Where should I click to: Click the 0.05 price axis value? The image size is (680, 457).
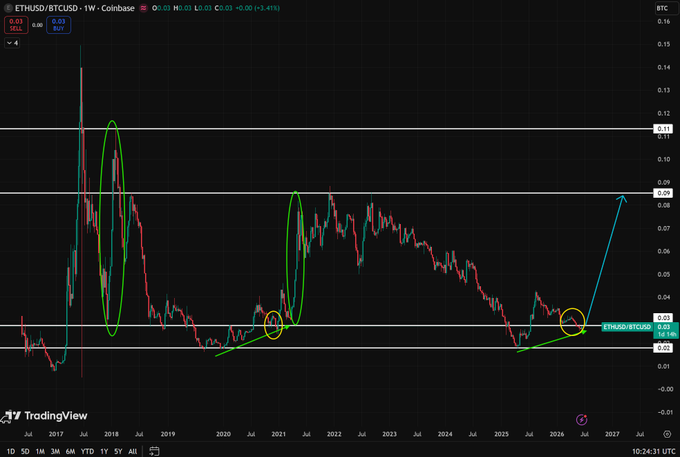click(663, 274)
